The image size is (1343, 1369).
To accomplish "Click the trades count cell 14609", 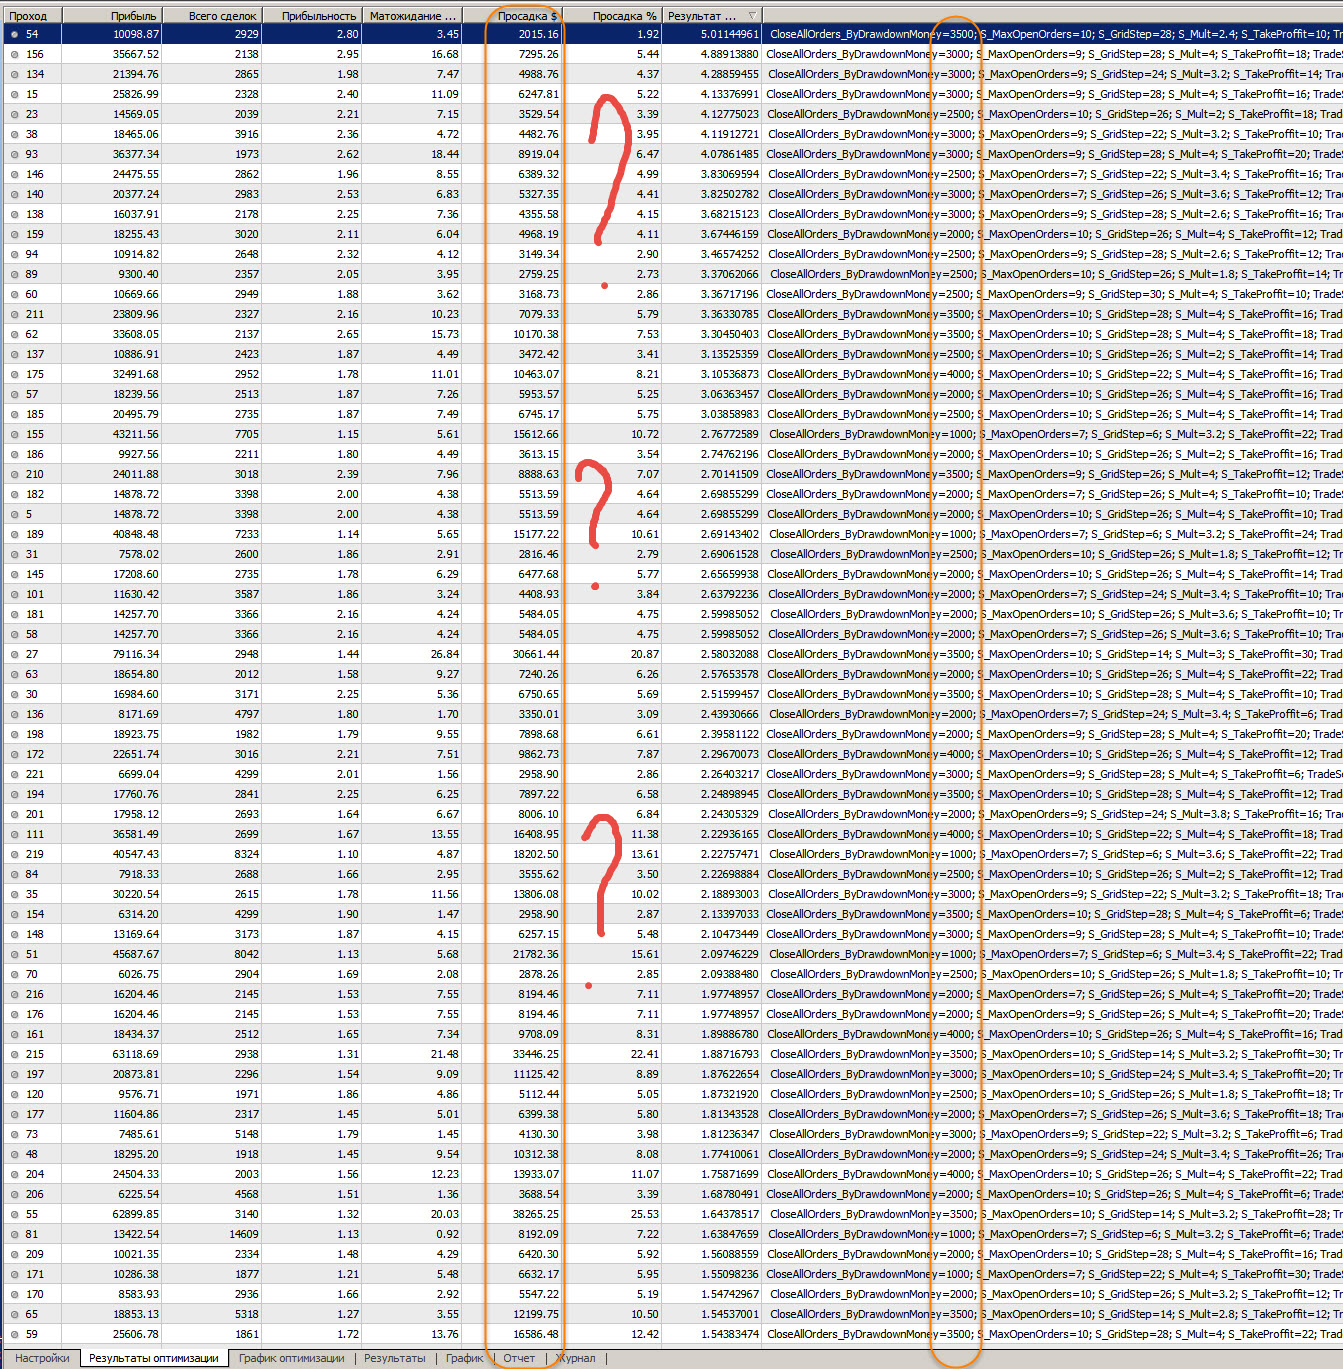I will [212, 1234].
